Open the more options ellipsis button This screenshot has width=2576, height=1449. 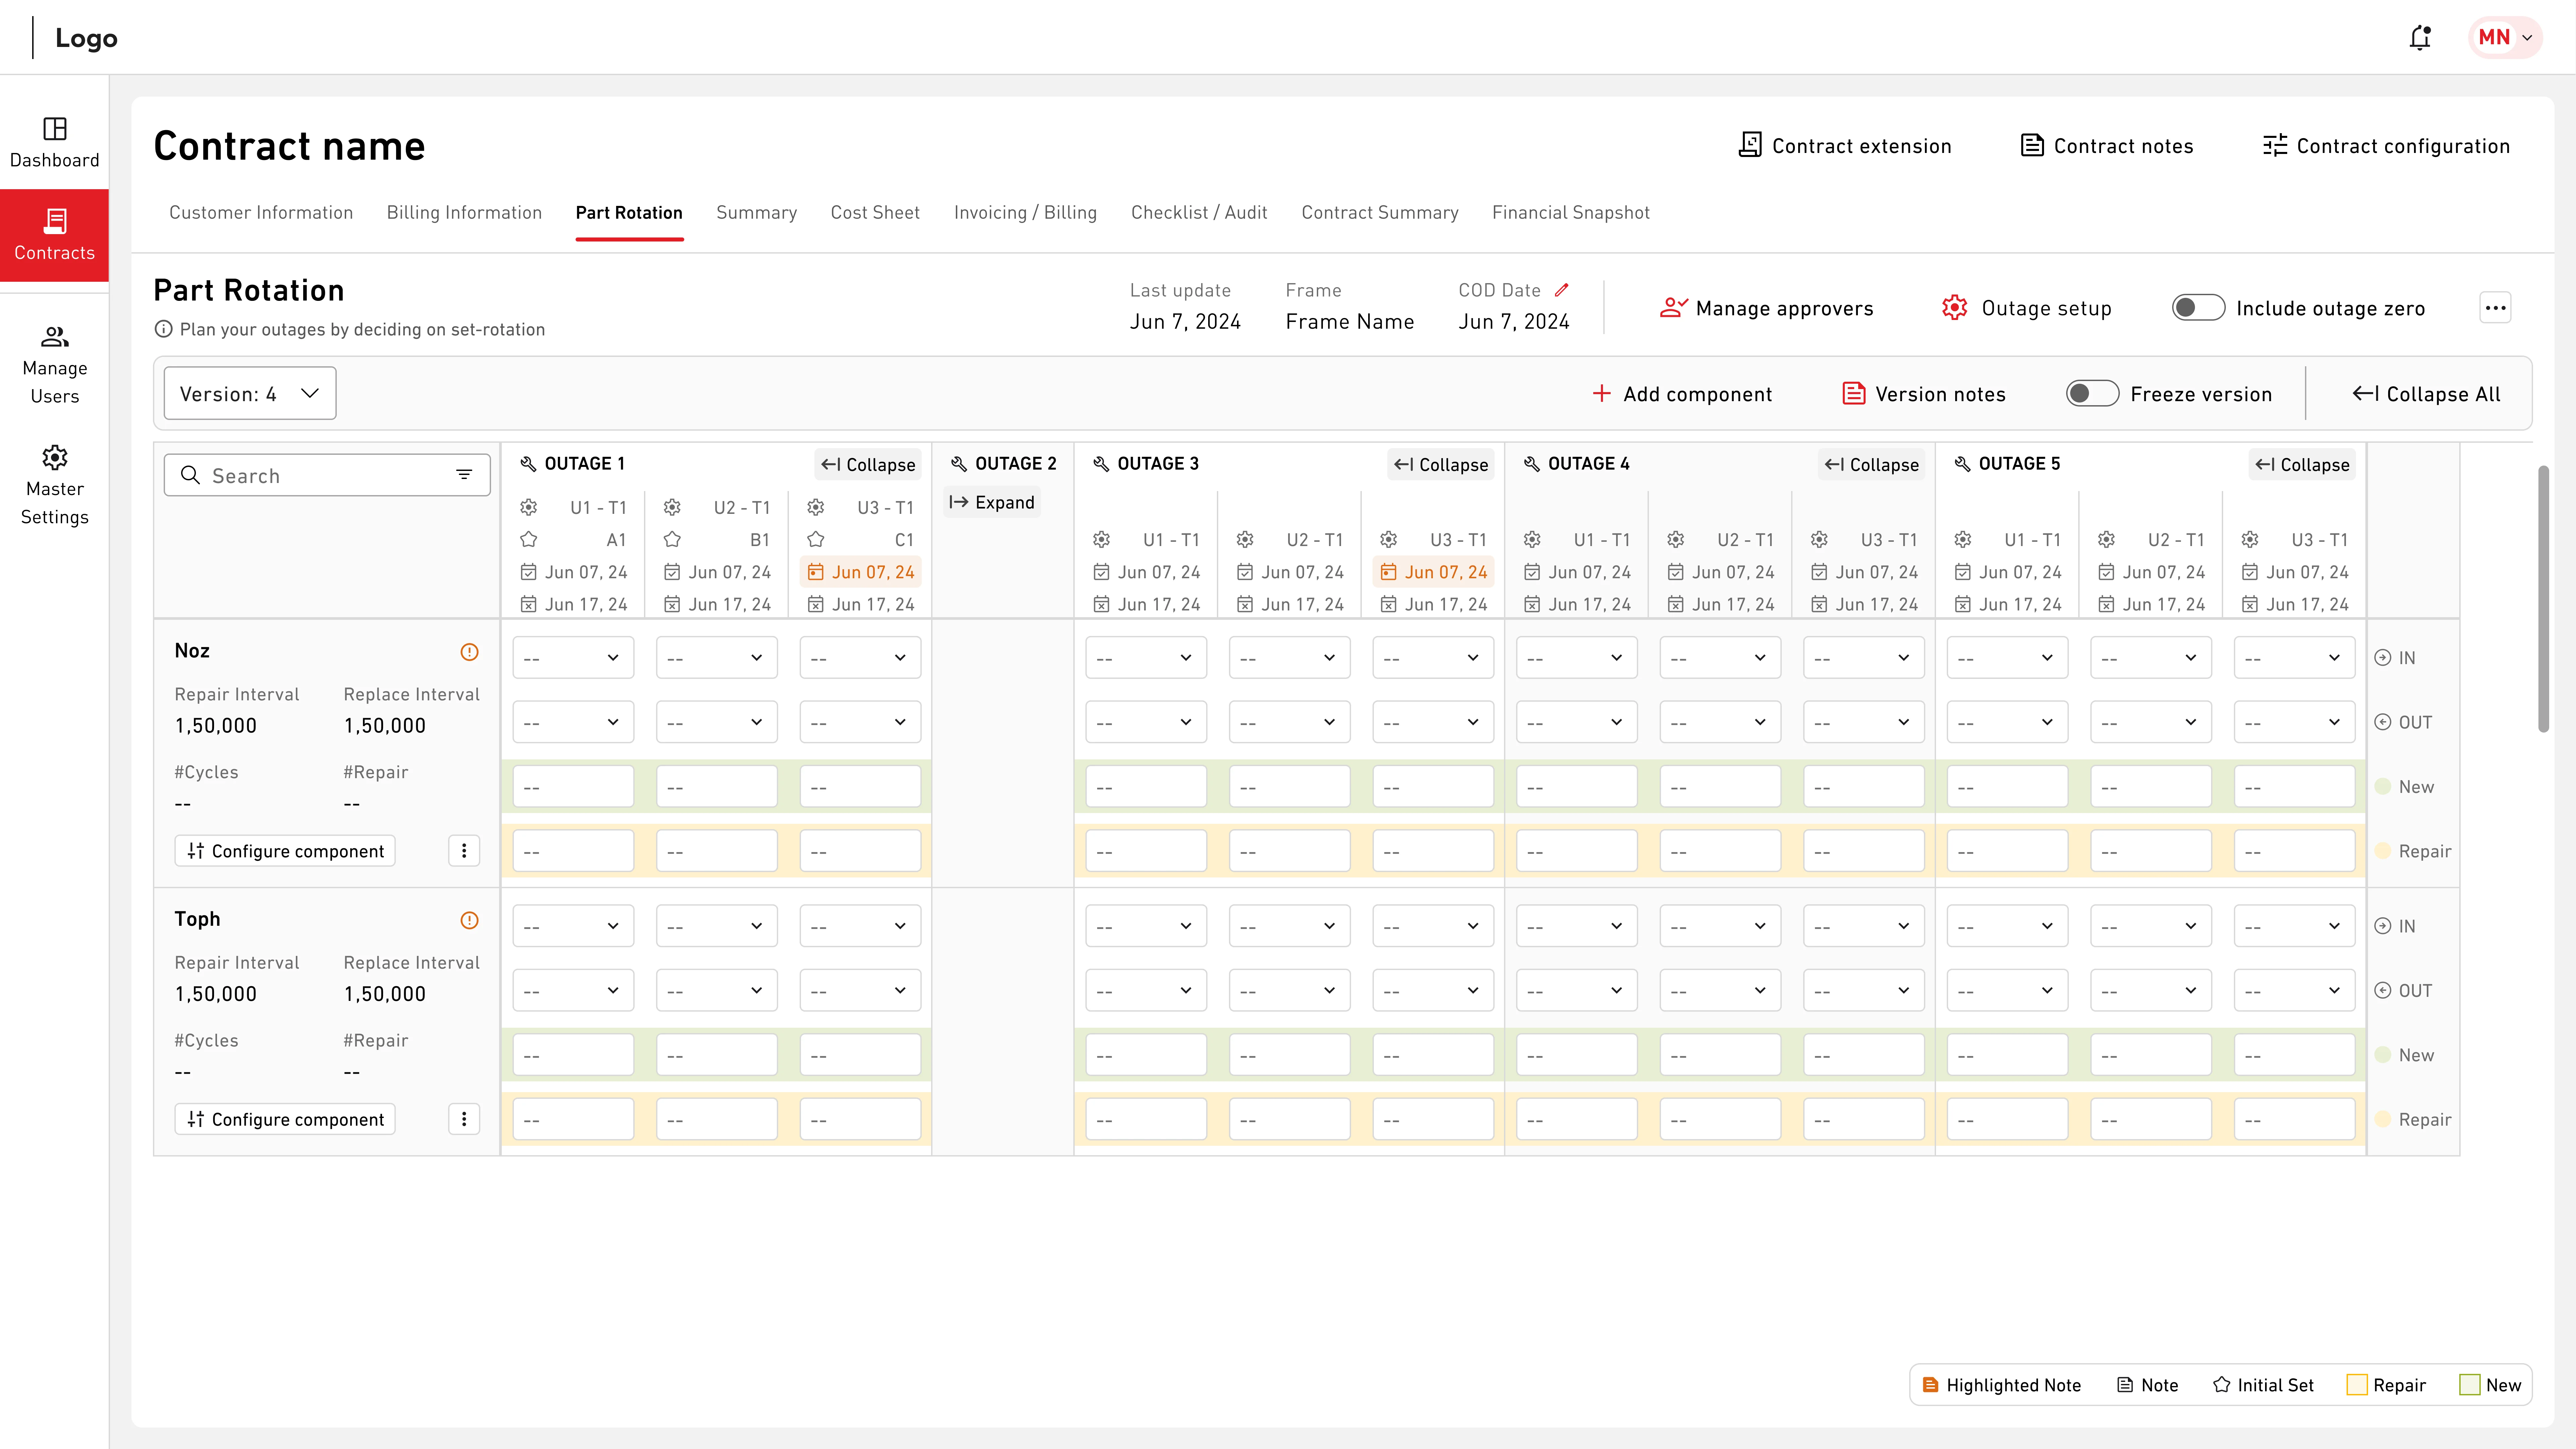pyautogui.click(x=2495, y=308)
